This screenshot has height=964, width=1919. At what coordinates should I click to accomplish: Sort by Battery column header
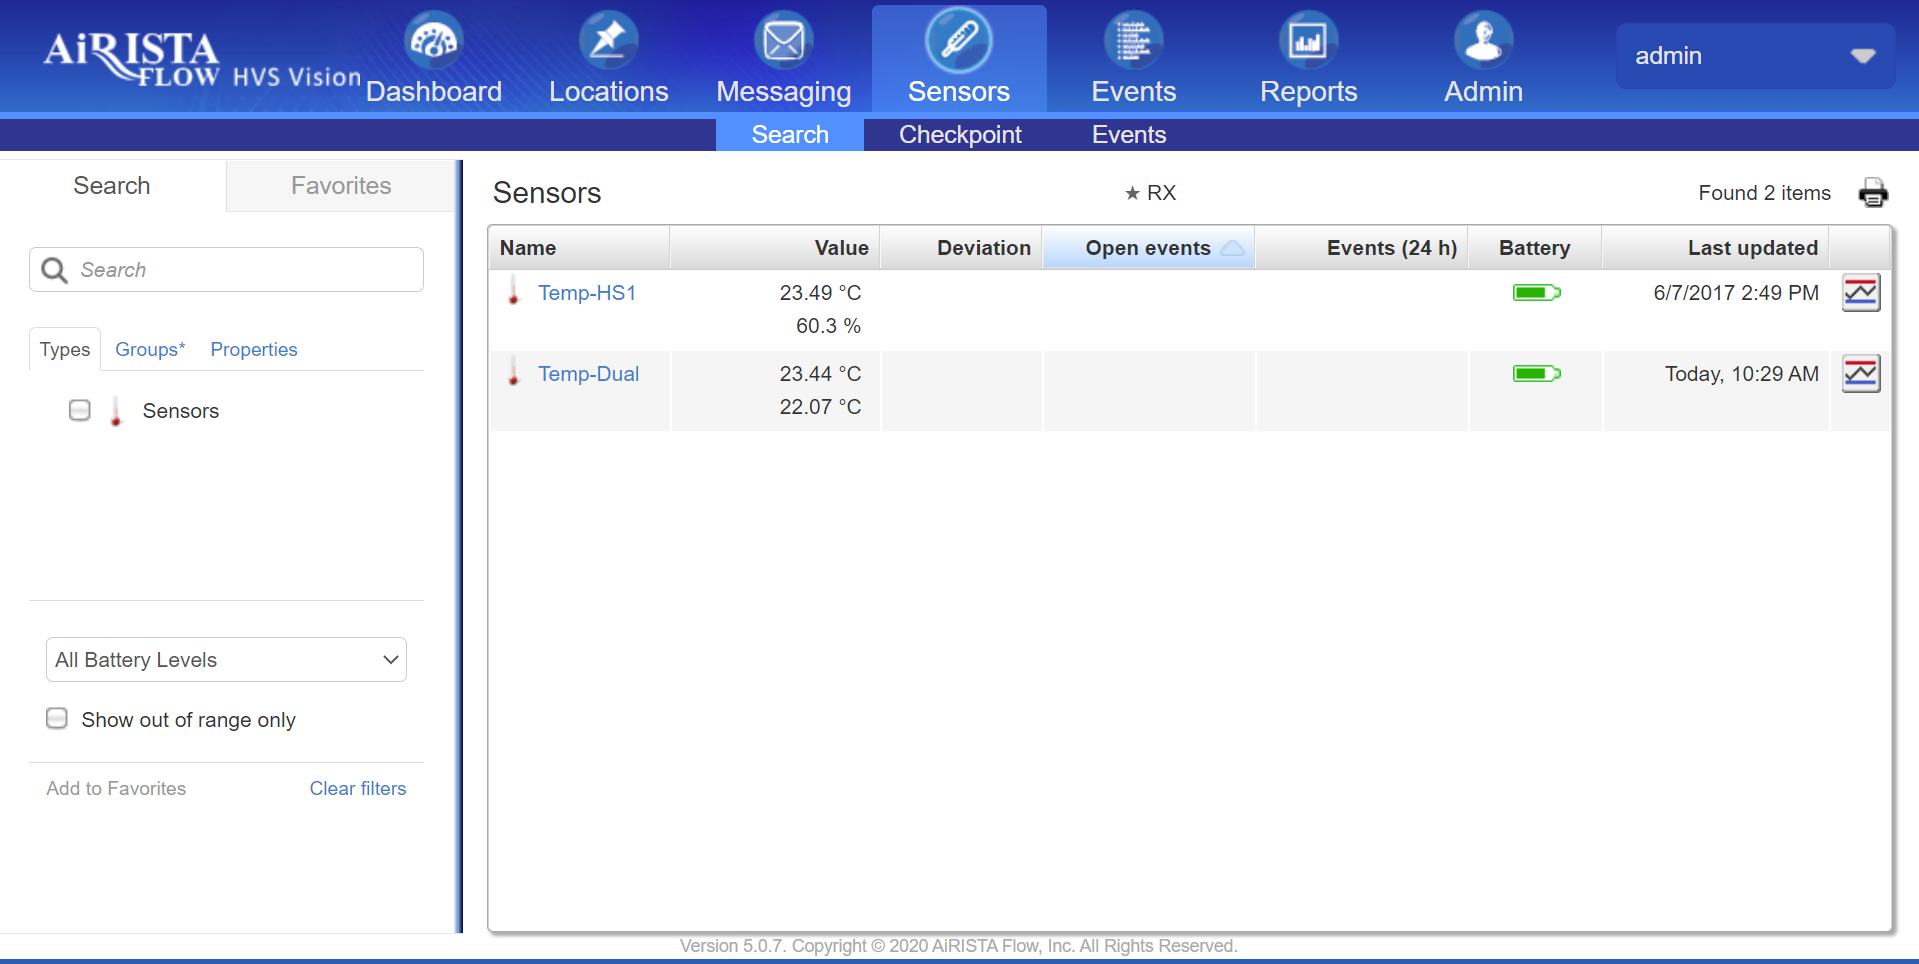(1535, 248)
